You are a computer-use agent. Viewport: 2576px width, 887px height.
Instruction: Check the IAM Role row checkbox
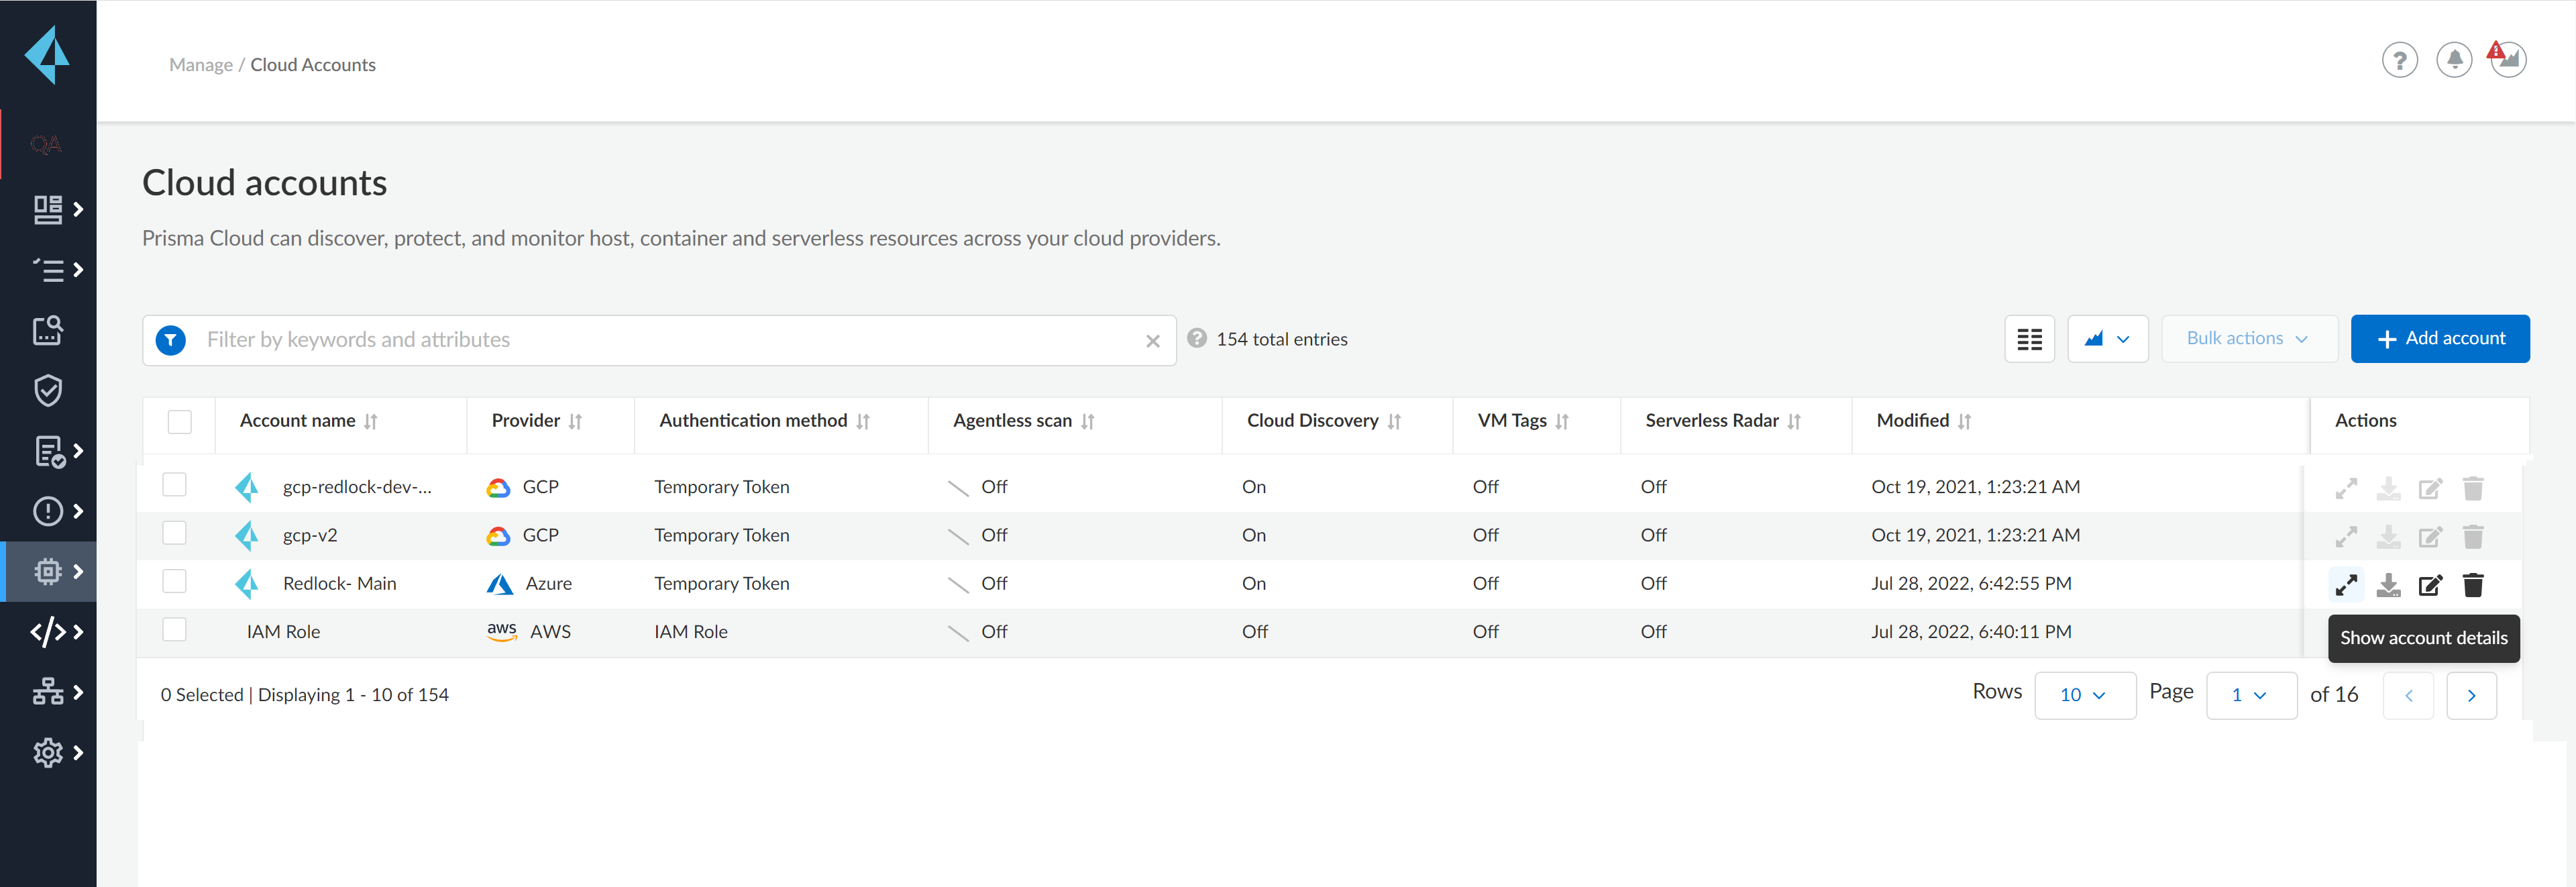[174, 629]
